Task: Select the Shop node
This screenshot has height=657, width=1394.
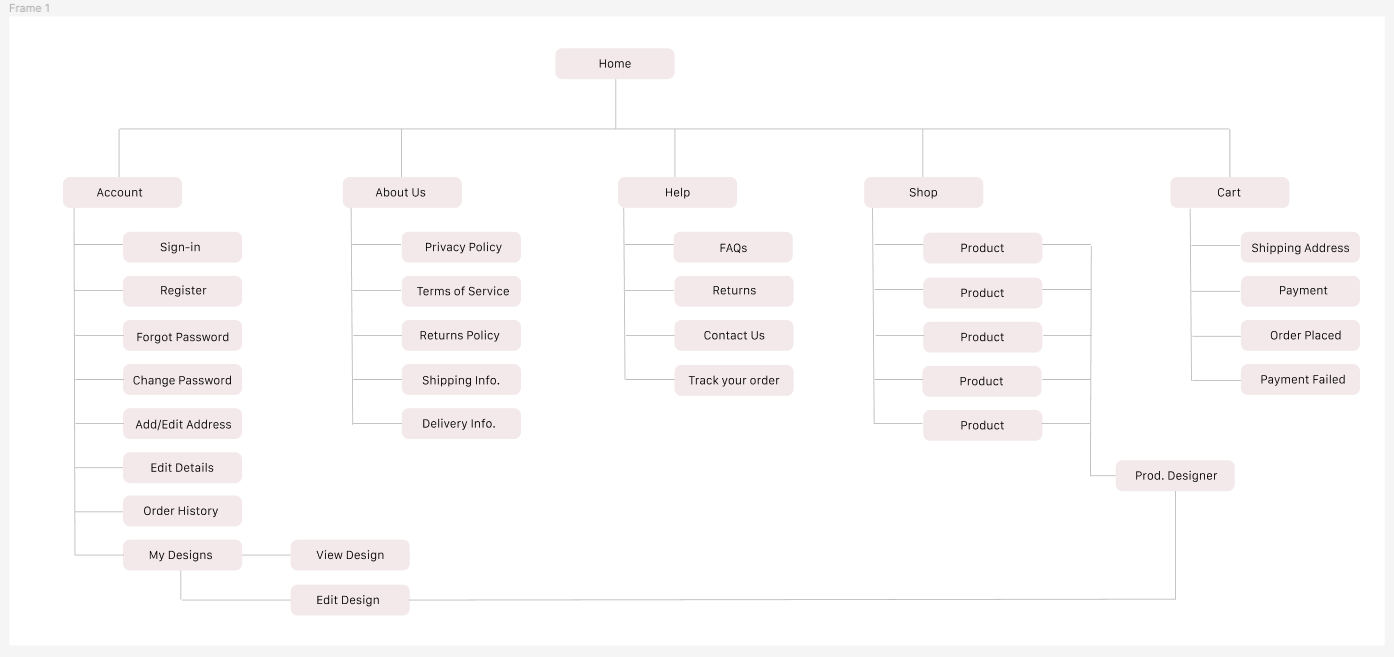Action: click(x=923, y=193)
